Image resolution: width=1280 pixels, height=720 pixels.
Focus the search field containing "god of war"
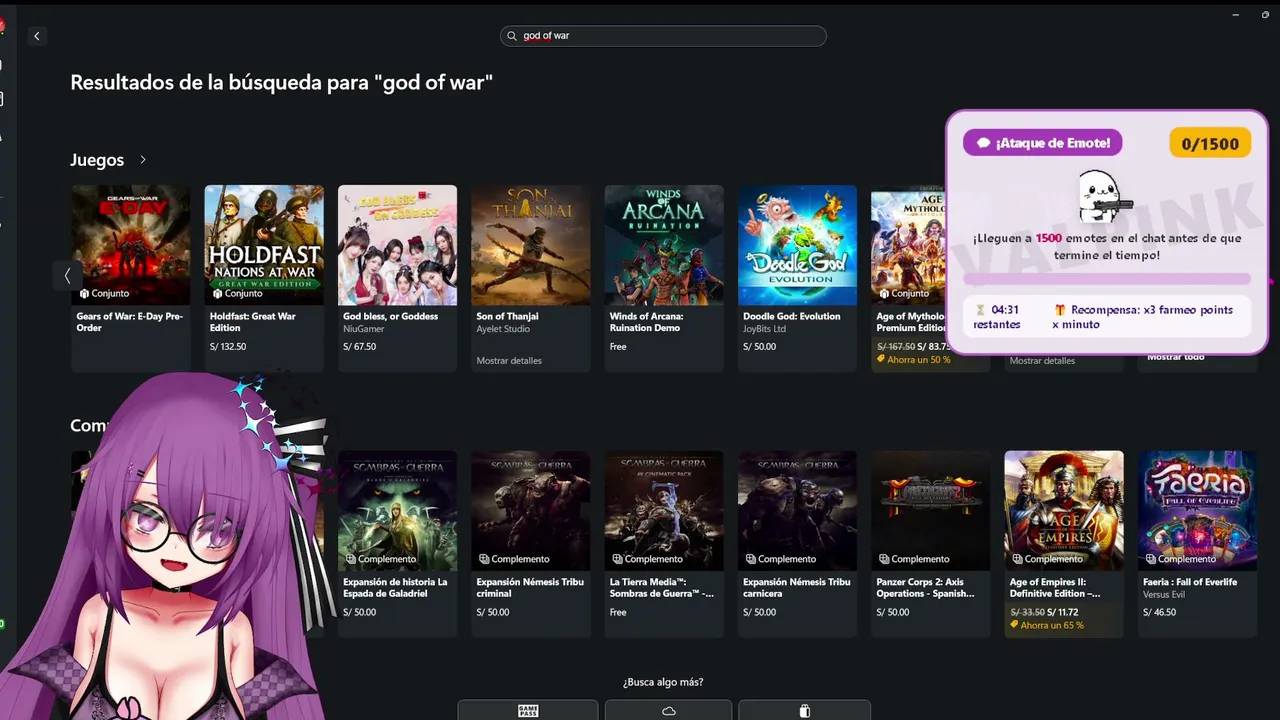[x=663, y=36]
